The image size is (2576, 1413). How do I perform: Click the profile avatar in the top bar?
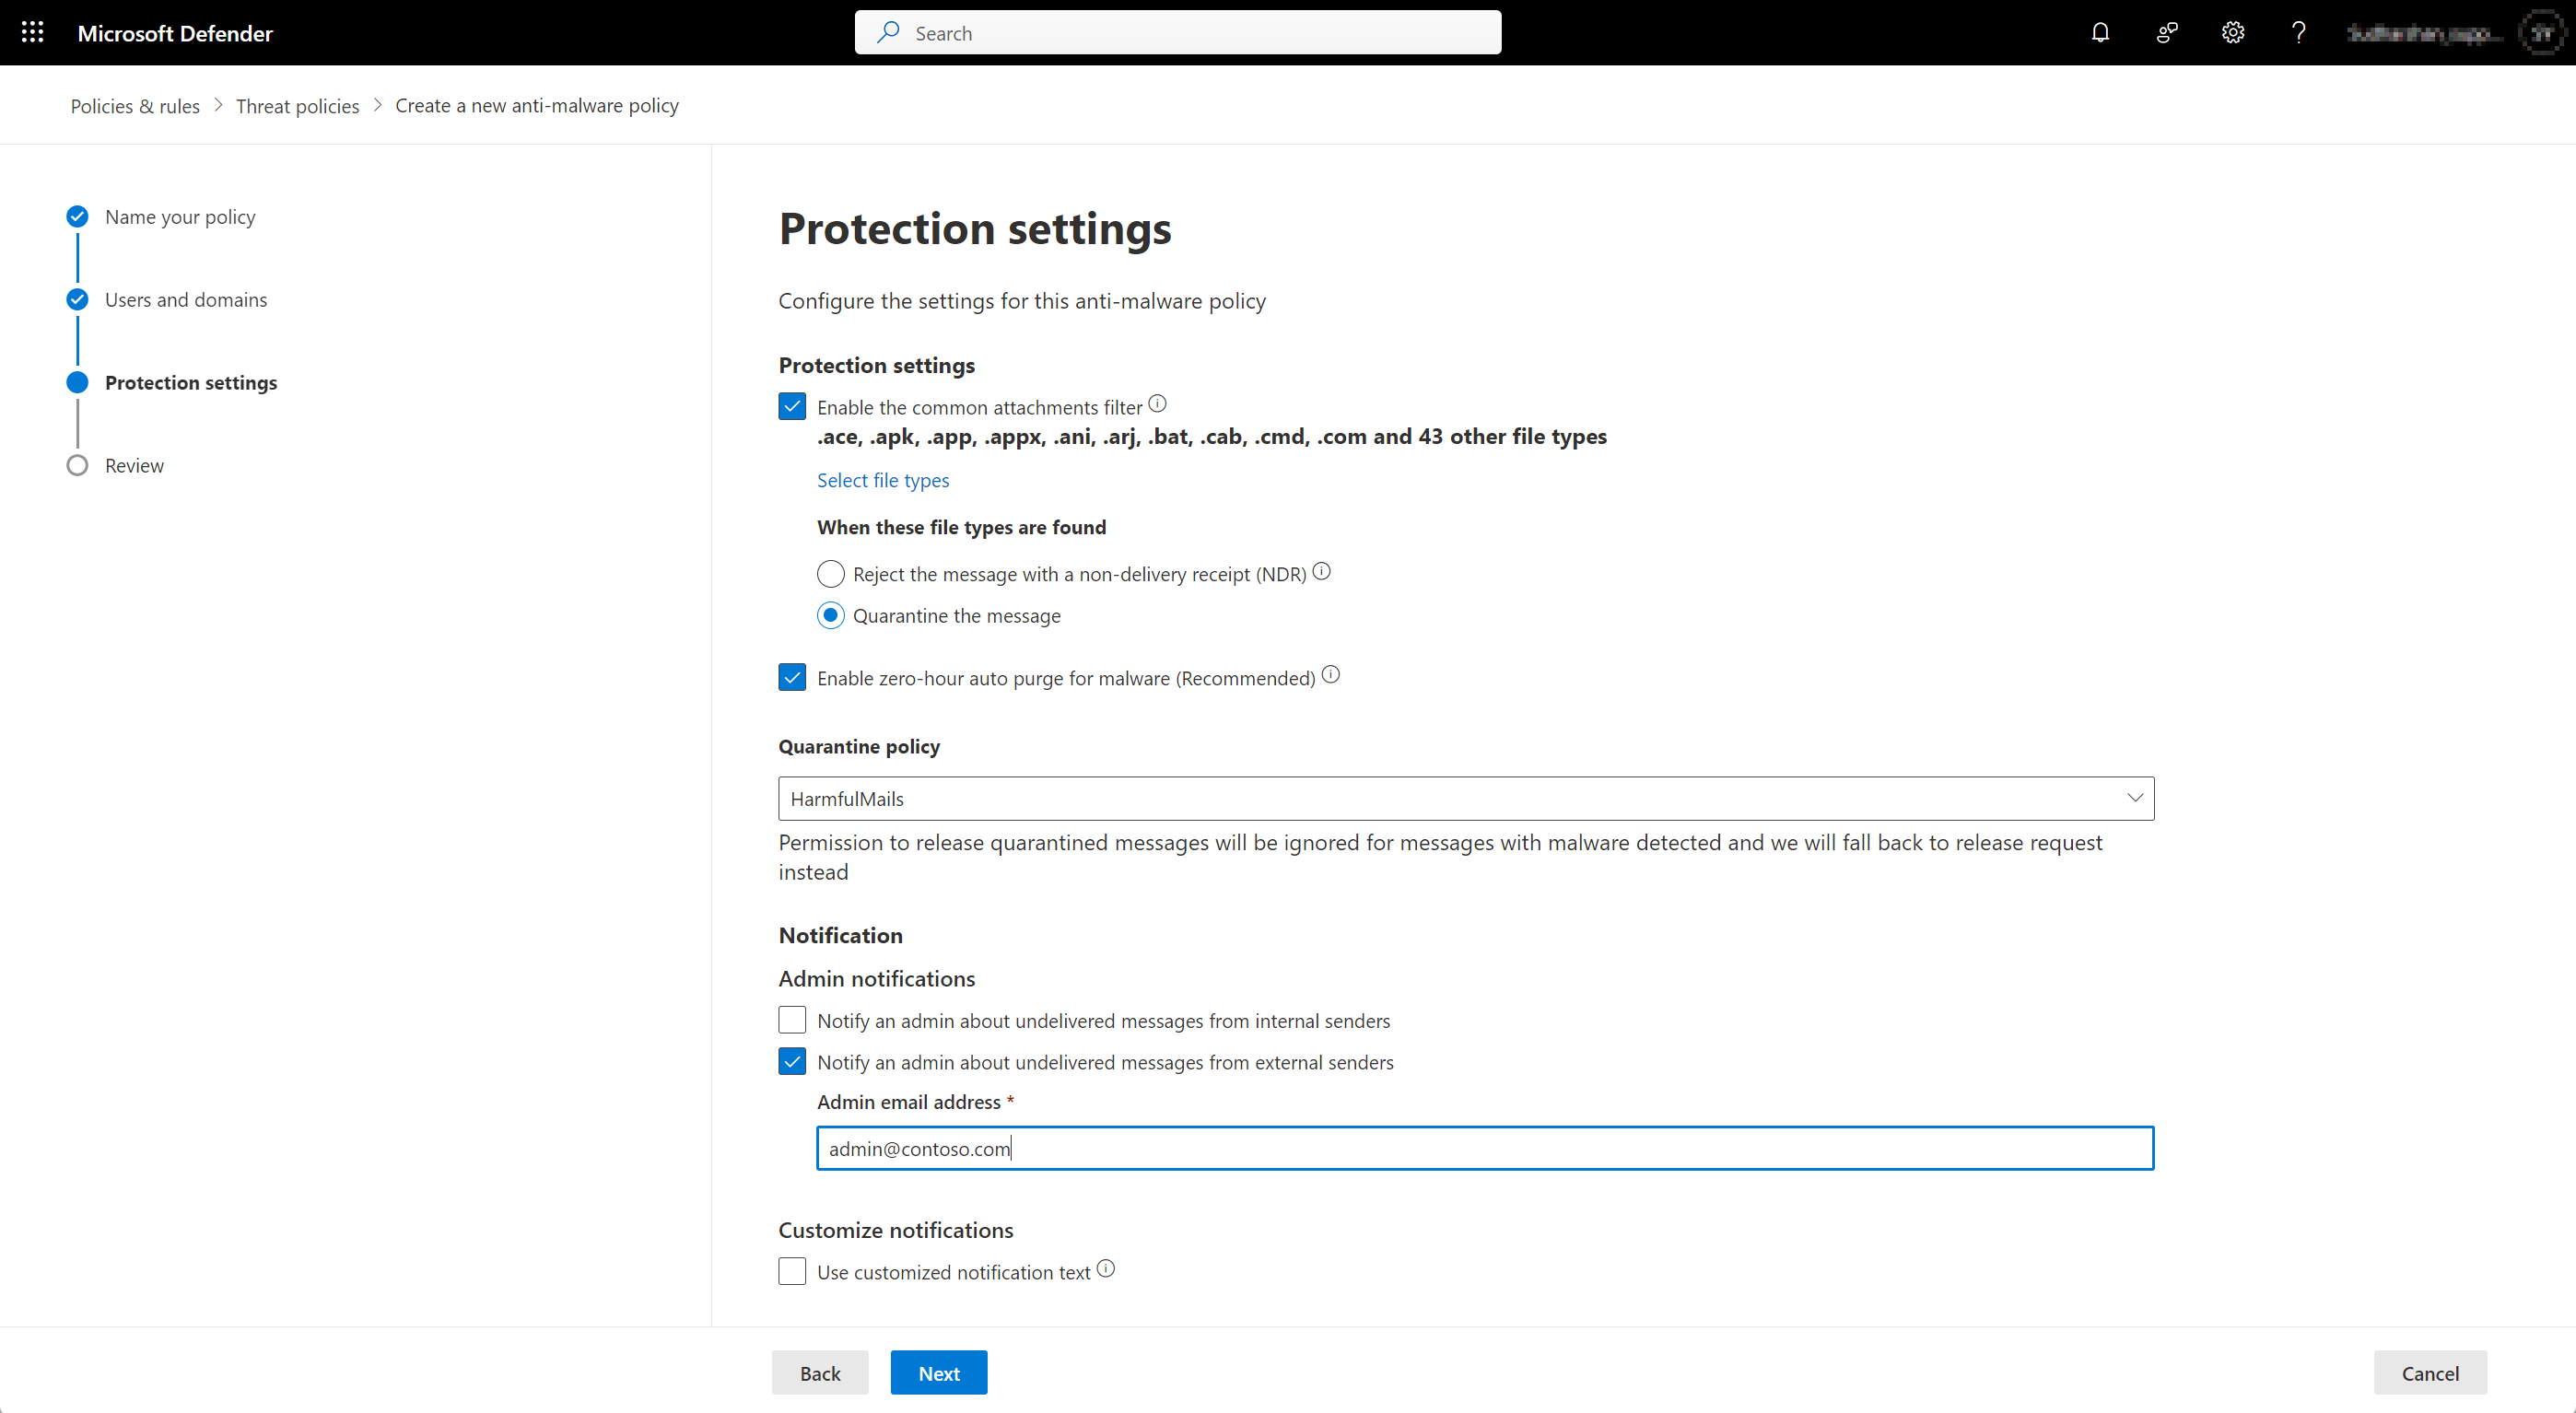[2542, 32]
